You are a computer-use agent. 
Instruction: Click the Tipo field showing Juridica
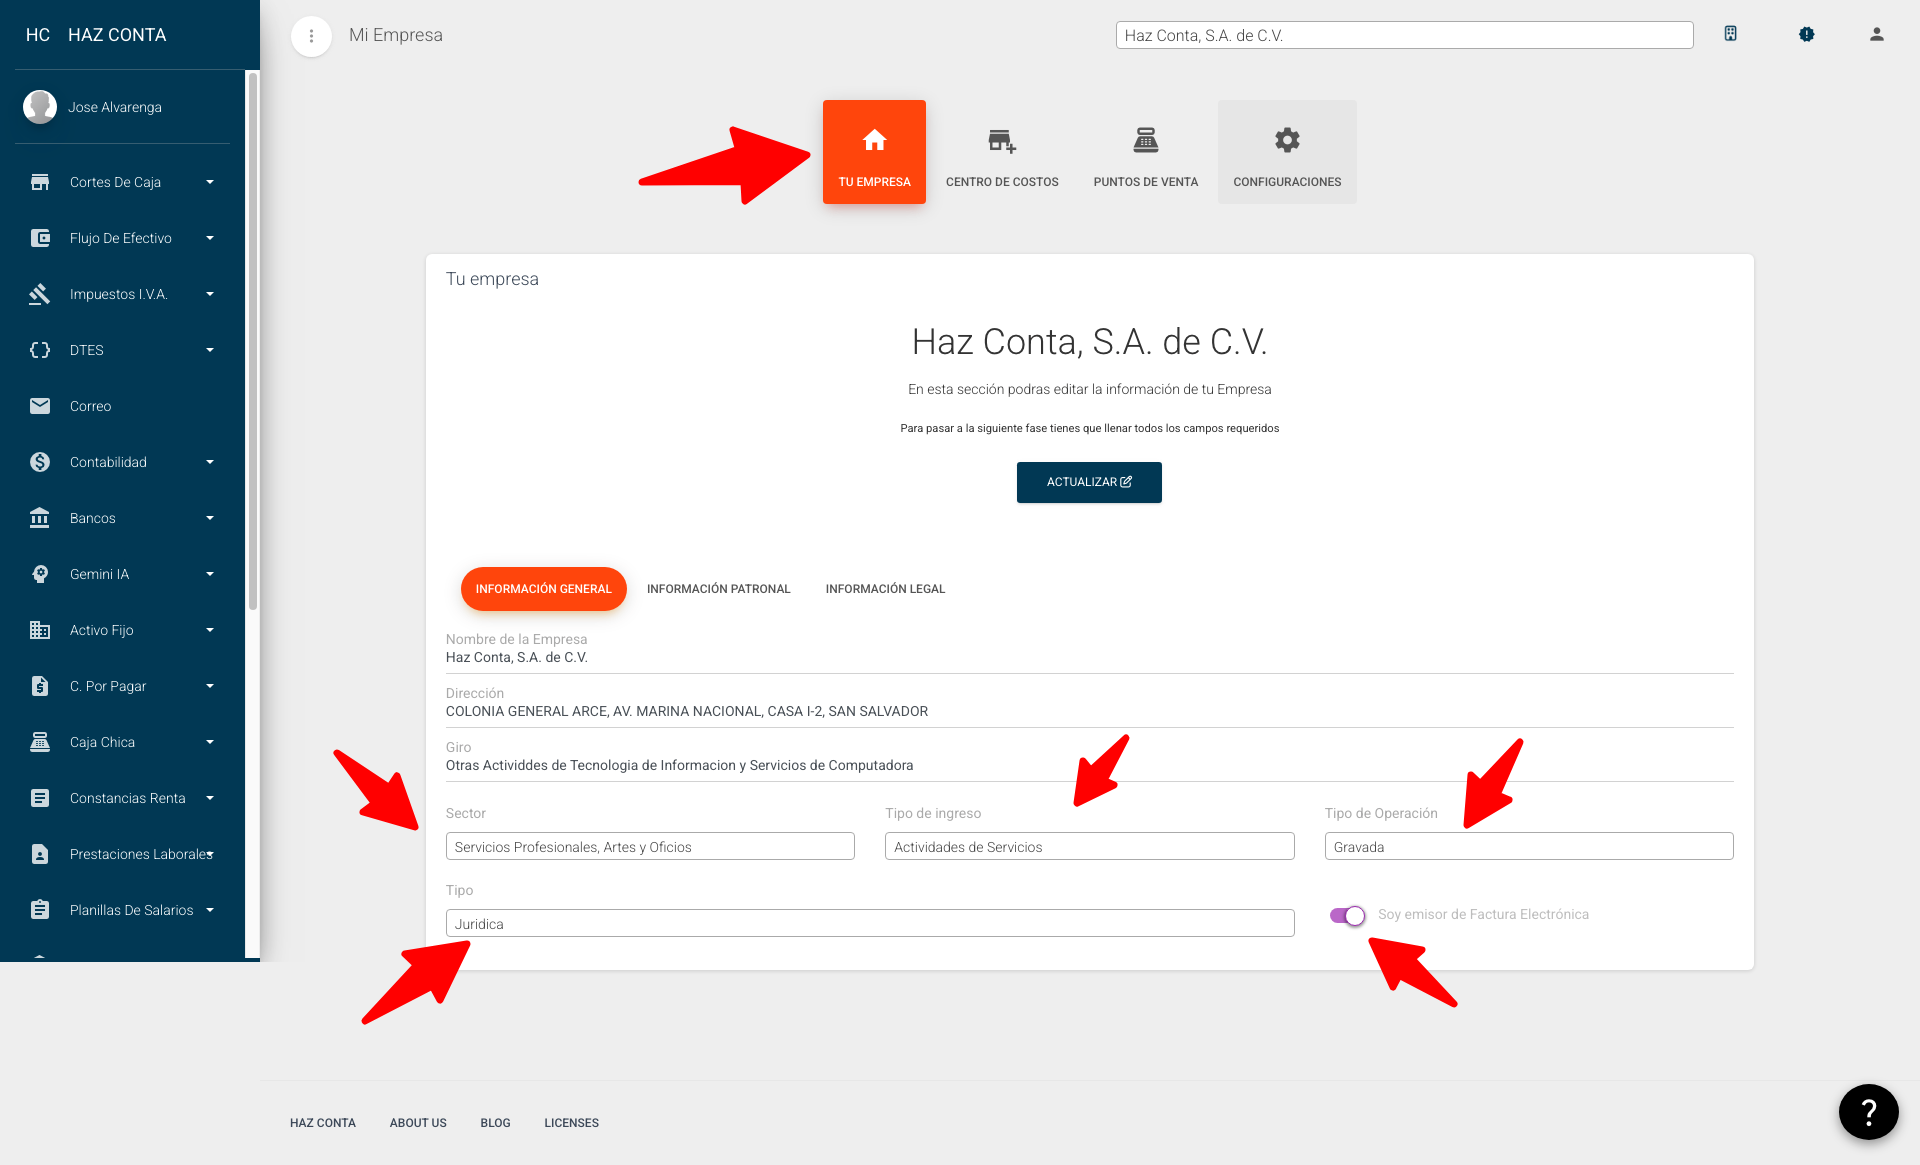pyautogui.click(x=870, y=923)
